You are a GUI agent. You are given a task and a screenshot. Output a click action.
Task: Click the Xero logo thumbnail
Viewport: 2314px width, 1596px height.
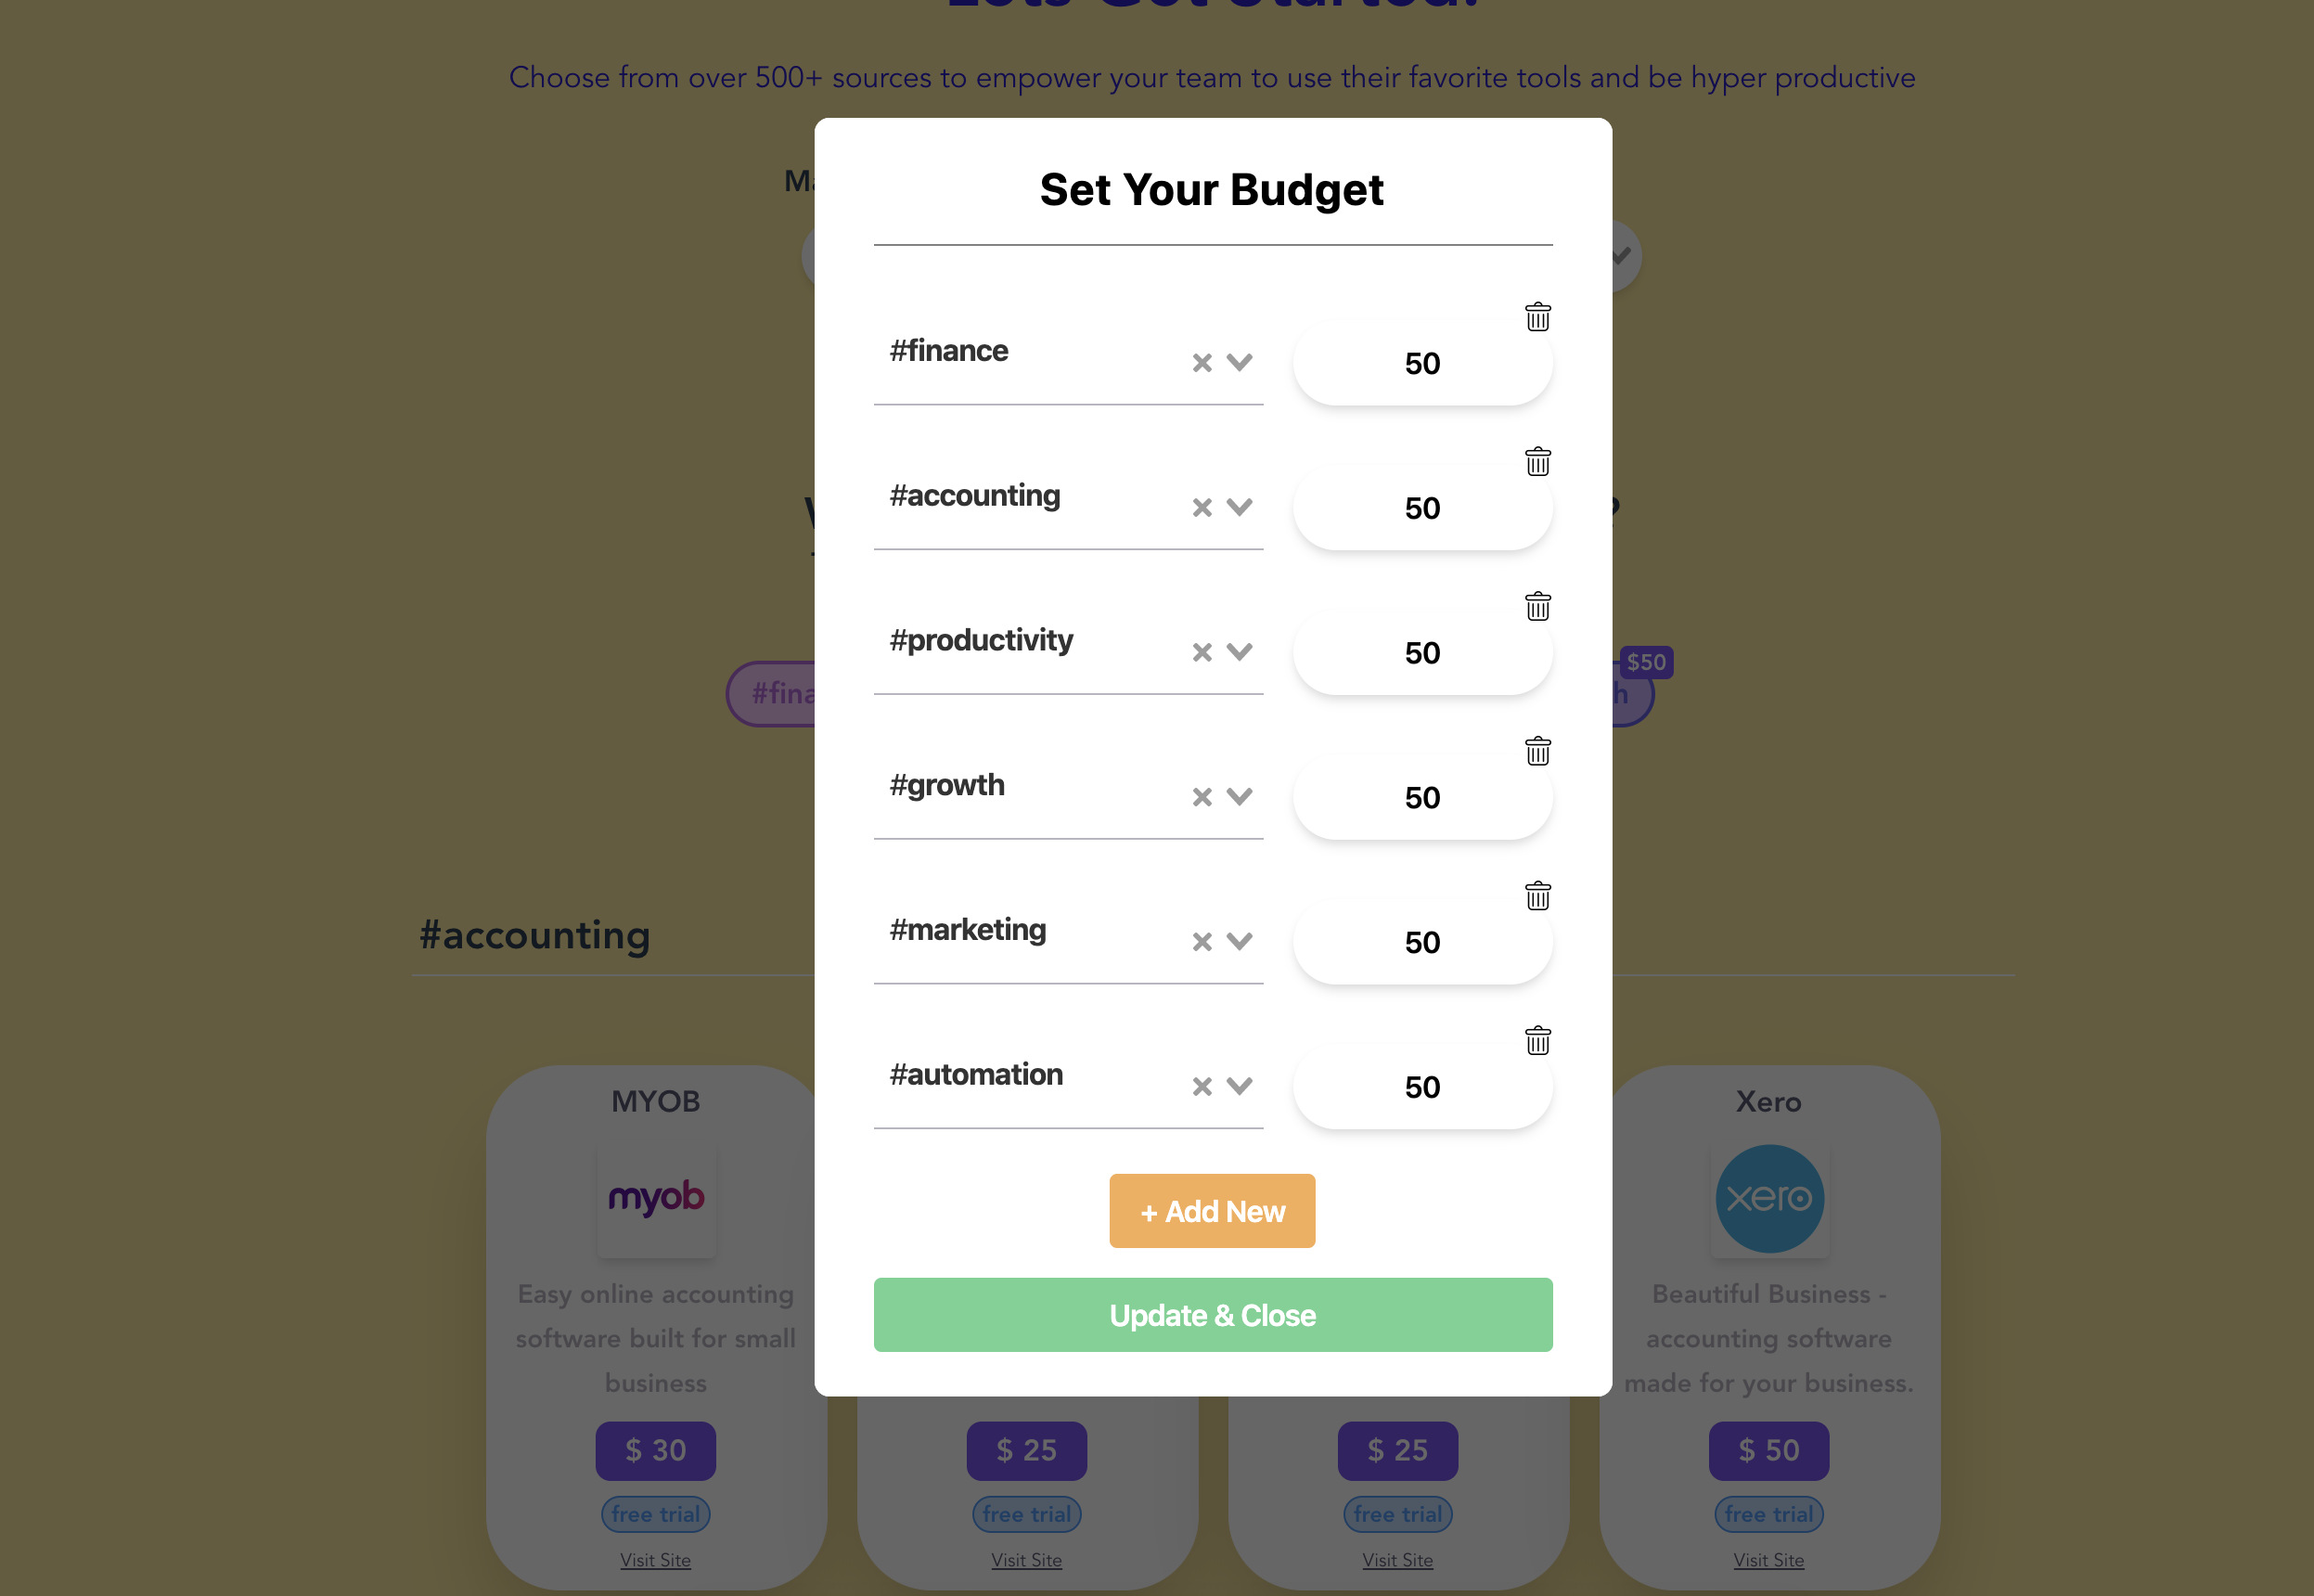coord(1769,1199)
